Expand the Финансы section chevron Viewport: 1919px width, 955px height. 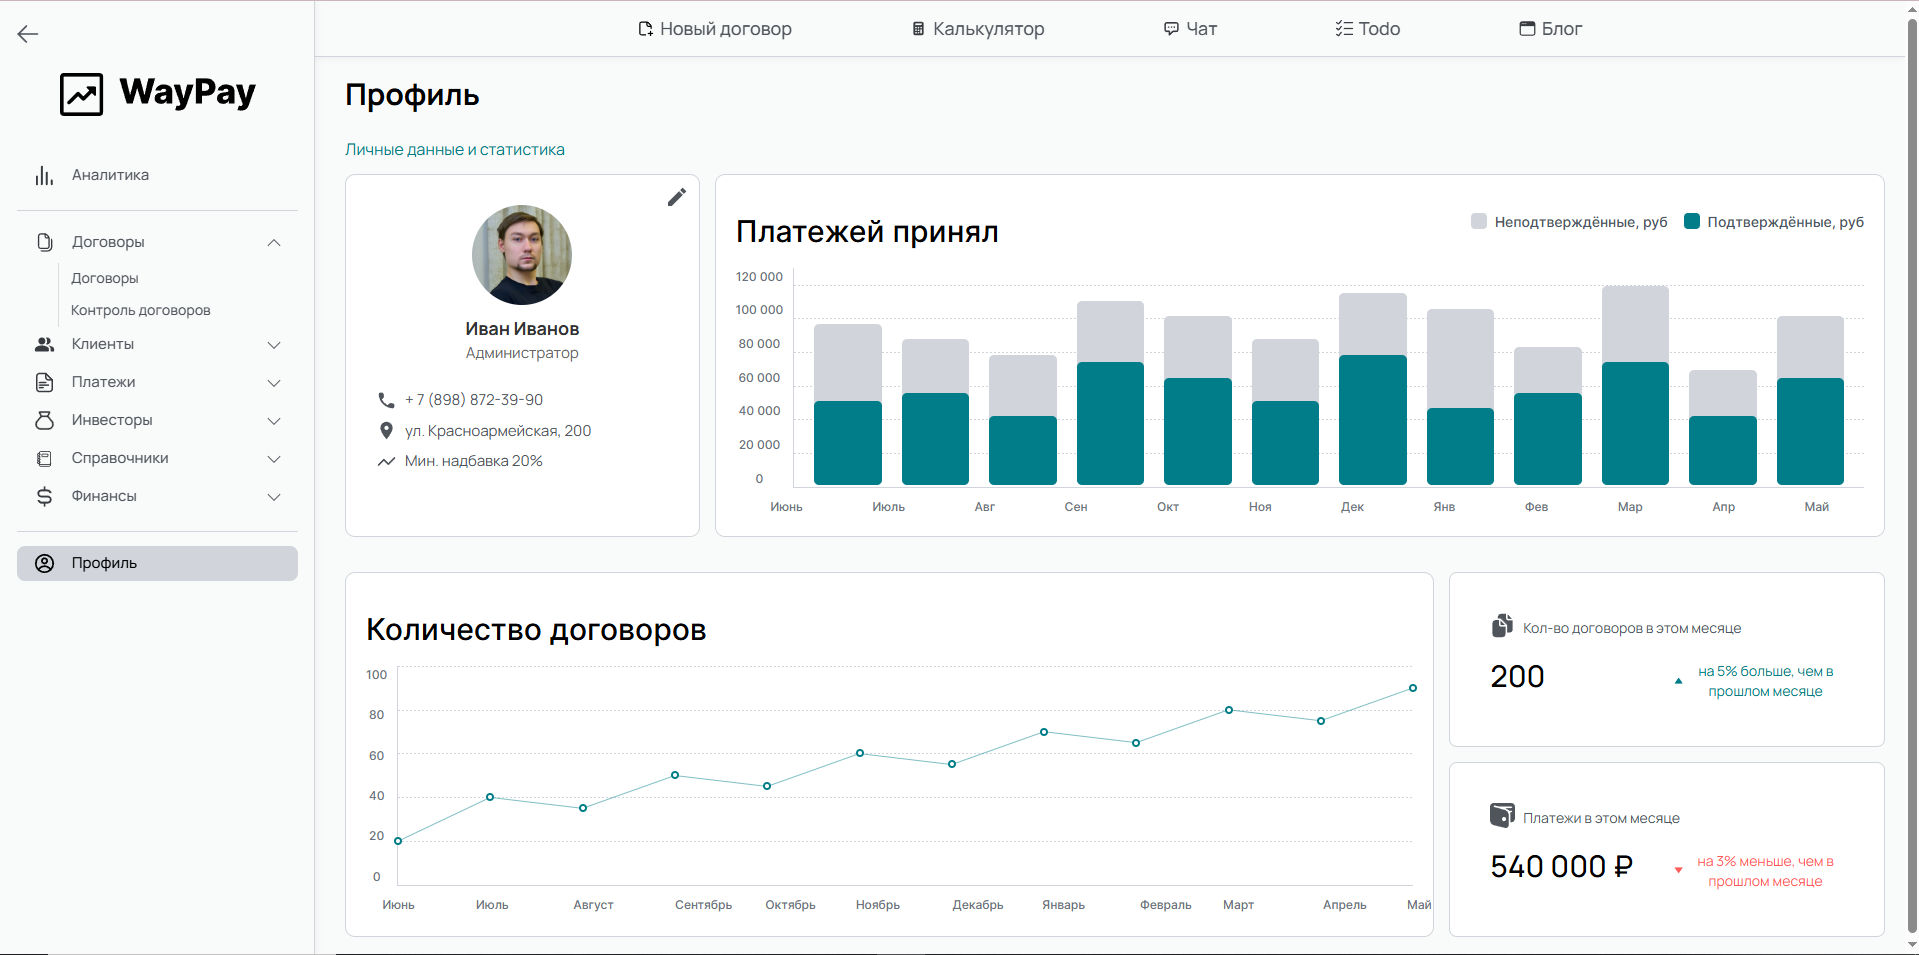[x=274, y=497]
